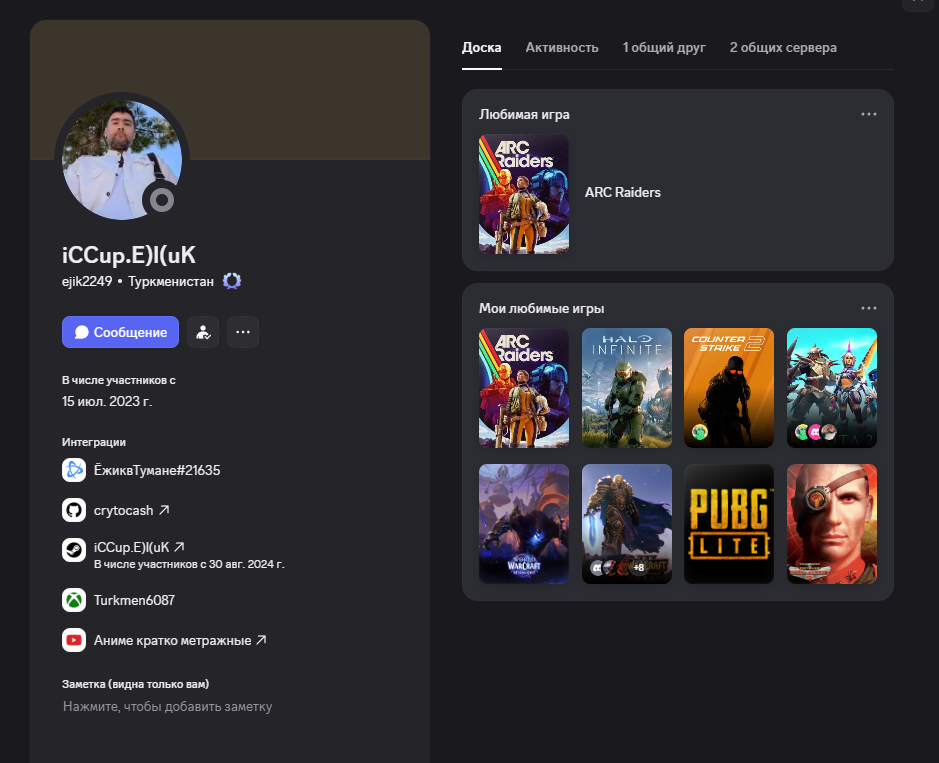This screenshot has width=939, height=763.
Task: Click the profile banner color area
Action: click(x=230, y=90)
